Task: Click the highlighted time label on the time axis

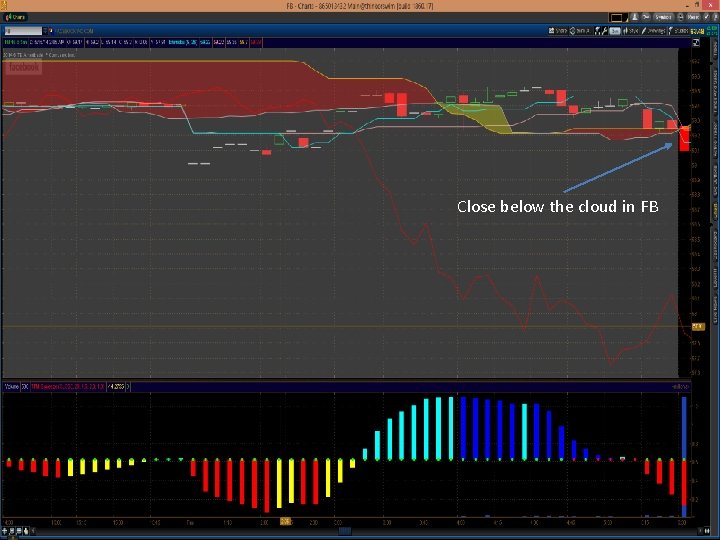Action: point(285,522)
